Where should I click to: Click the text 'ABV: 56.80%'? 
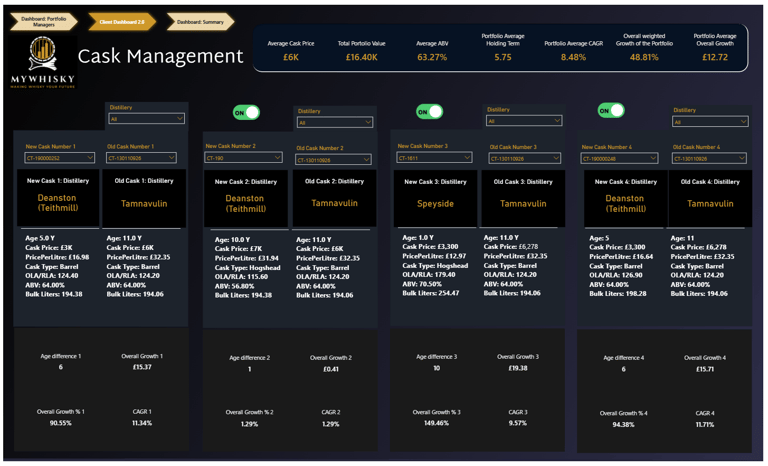point(235,286)
